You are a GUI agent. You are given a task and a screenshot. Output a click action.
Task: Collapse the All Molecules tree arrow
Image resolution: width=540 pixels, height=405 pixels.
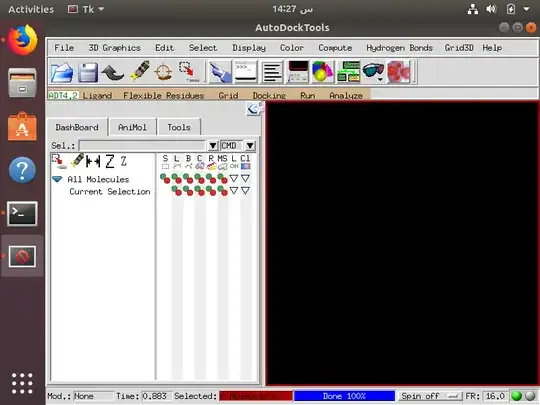[x=57, y=179]
